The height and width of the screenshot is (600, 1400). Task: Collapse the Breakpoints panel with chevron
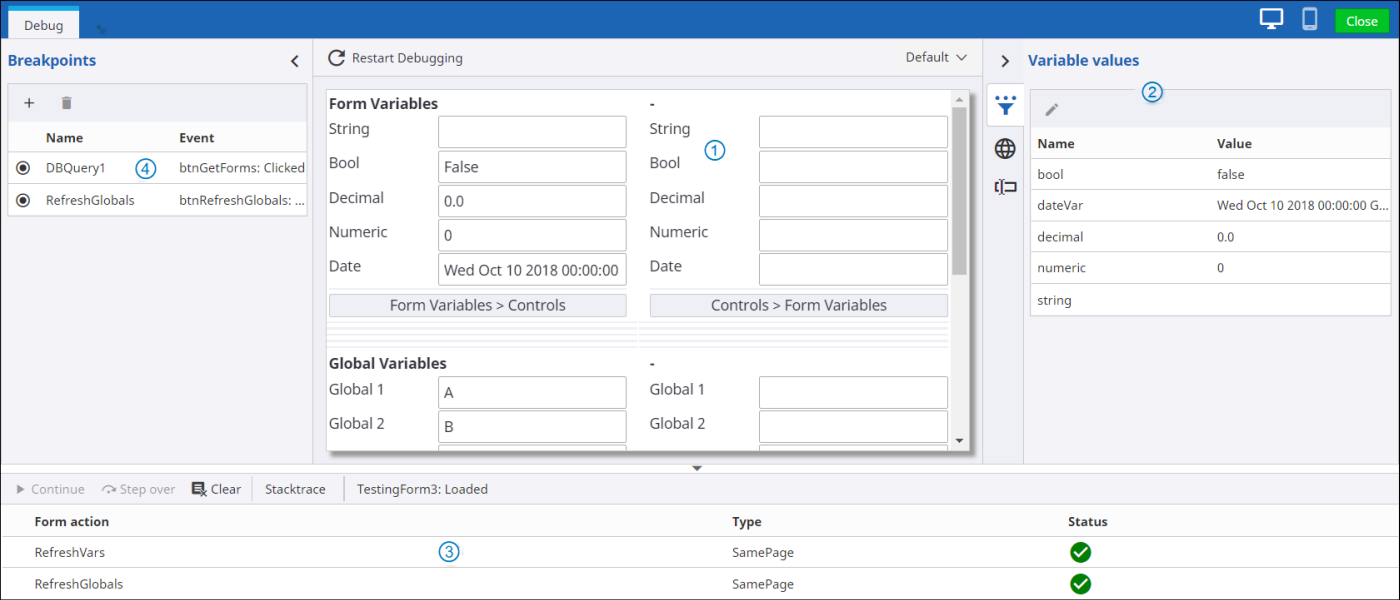294,61
